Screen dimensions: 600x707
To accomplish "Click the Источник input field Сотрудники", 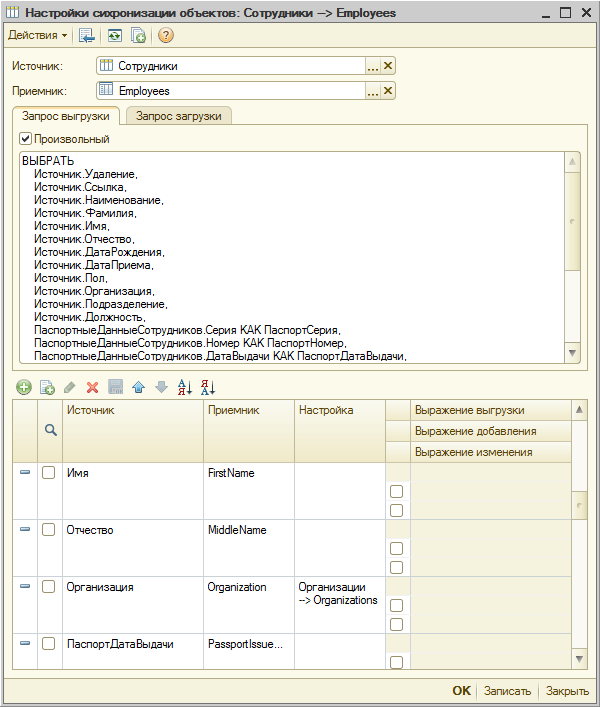I will tap(231, 66).
